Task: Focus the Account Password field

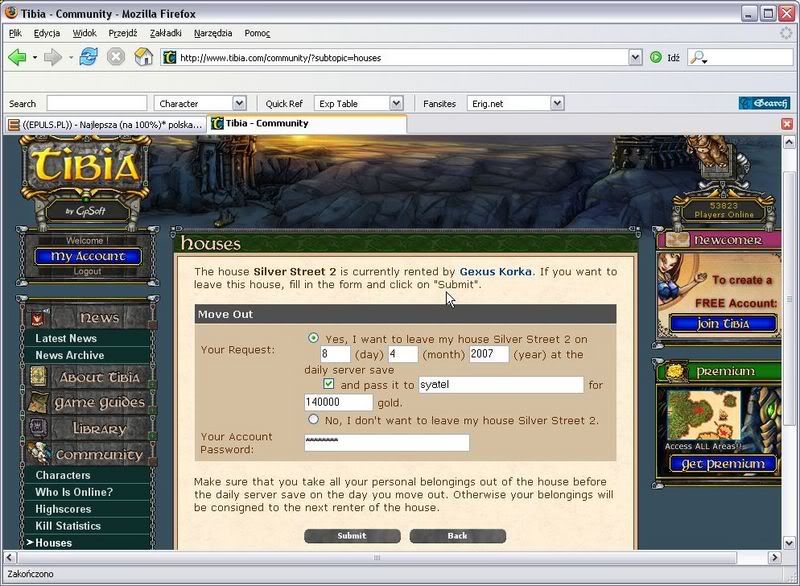Action: point(387,443)
